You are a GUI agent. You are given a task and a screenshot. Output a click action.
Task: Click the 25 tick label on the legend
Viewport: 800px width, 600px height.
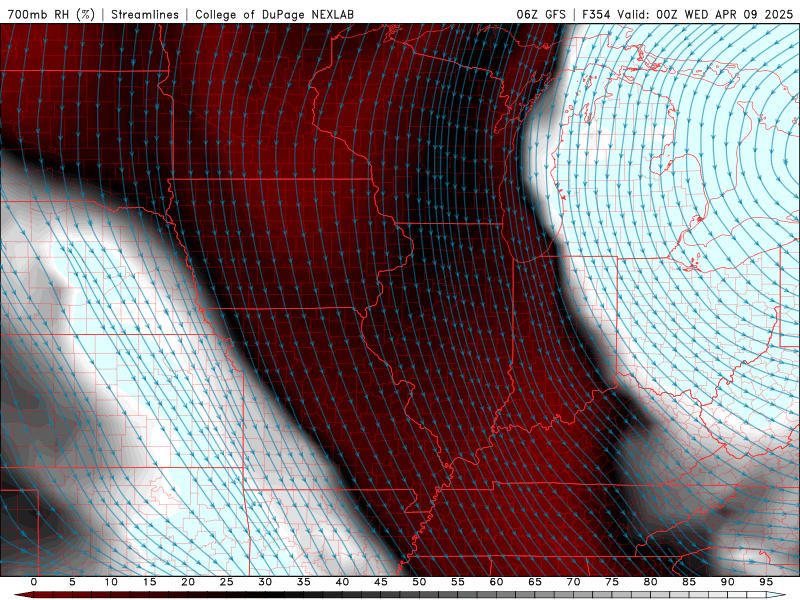[227, 582]
